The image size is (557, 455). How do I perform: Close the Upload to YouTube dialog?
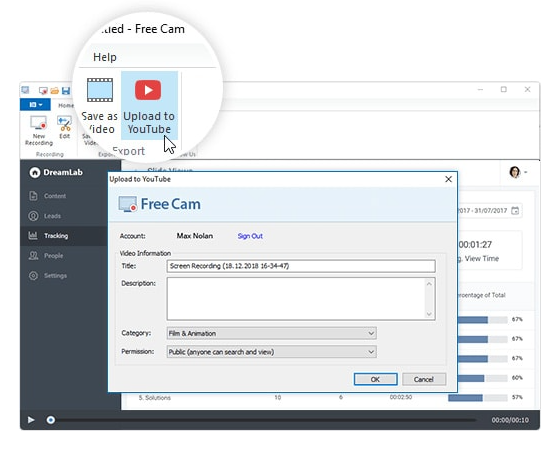[x=448, y=179]
